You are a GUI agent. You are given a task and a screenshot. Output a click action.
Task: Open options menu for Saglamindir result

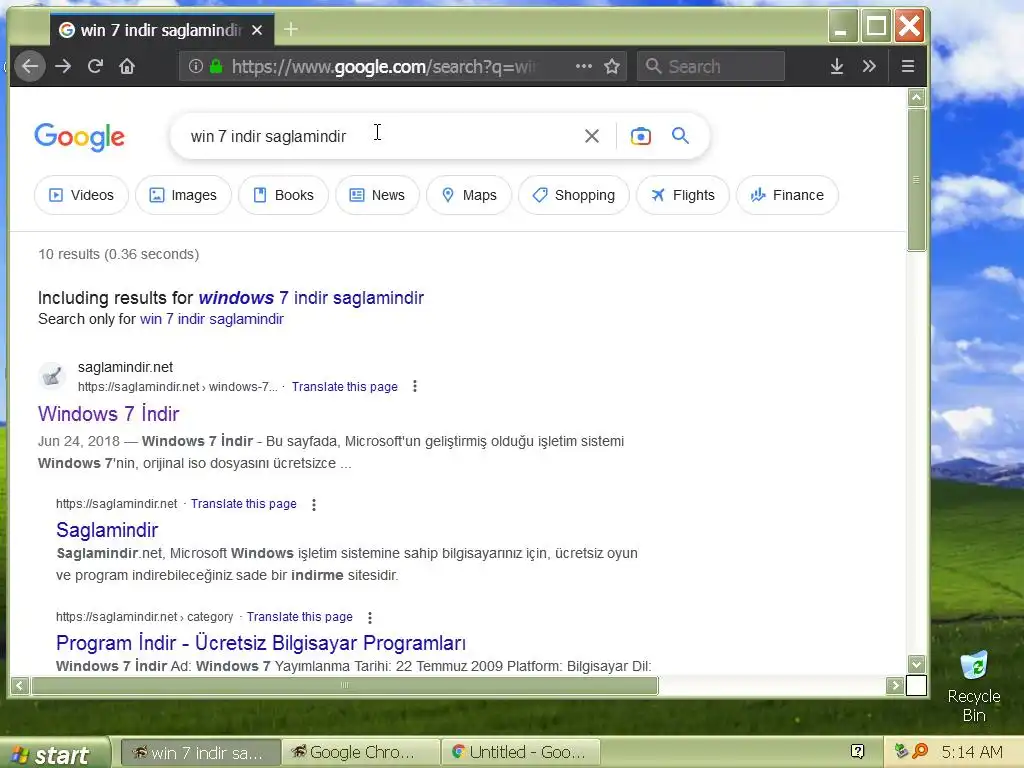[x=314, y=504]
